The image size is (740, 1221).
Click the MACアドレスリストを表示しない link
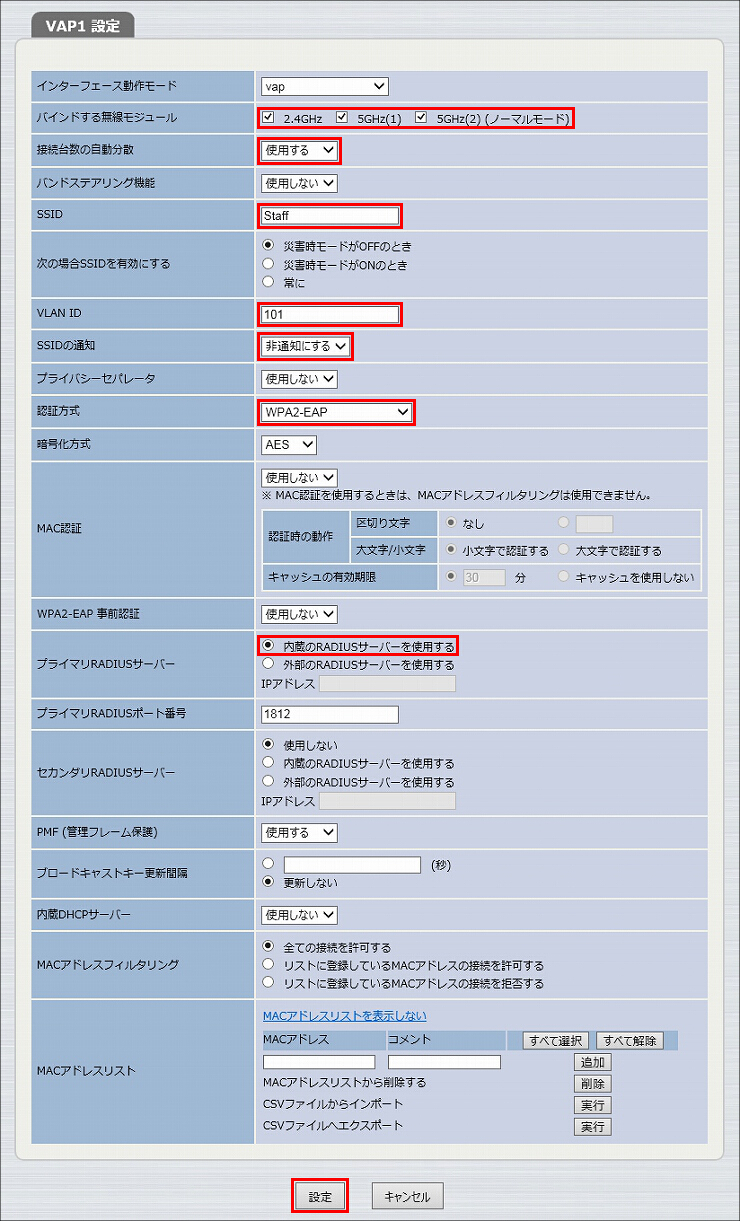click(344, 1016)
